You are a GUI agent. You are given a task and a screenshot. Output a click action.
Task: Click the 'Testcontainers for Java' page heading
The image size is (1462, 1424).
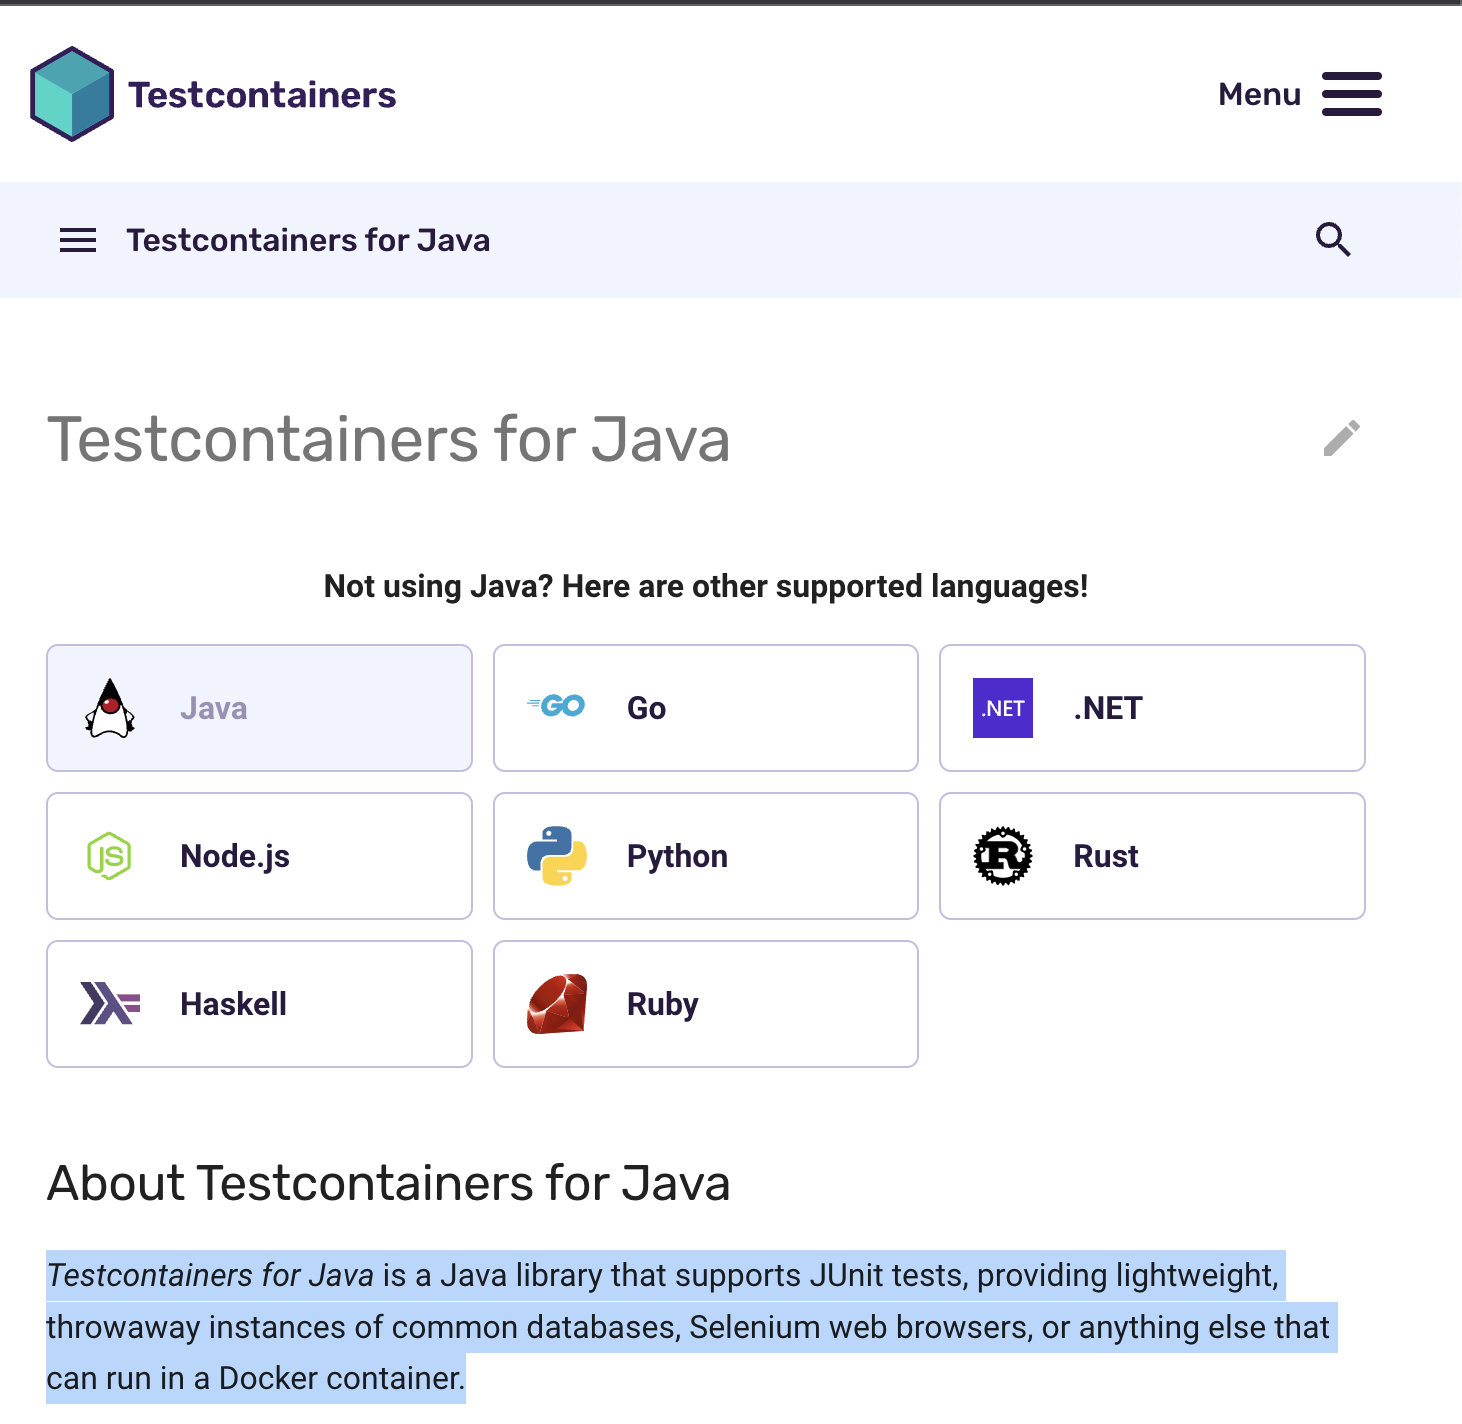coord(389,439)
